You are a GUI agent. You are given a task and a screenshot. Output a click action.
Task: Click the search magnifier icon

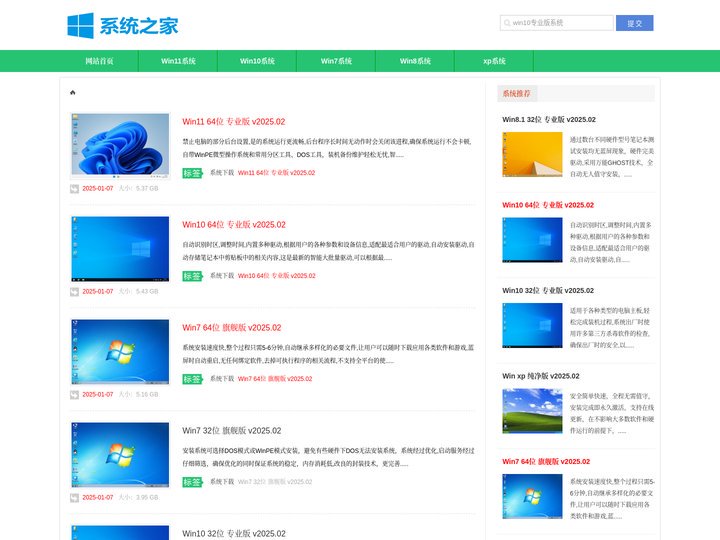(506, 23)
